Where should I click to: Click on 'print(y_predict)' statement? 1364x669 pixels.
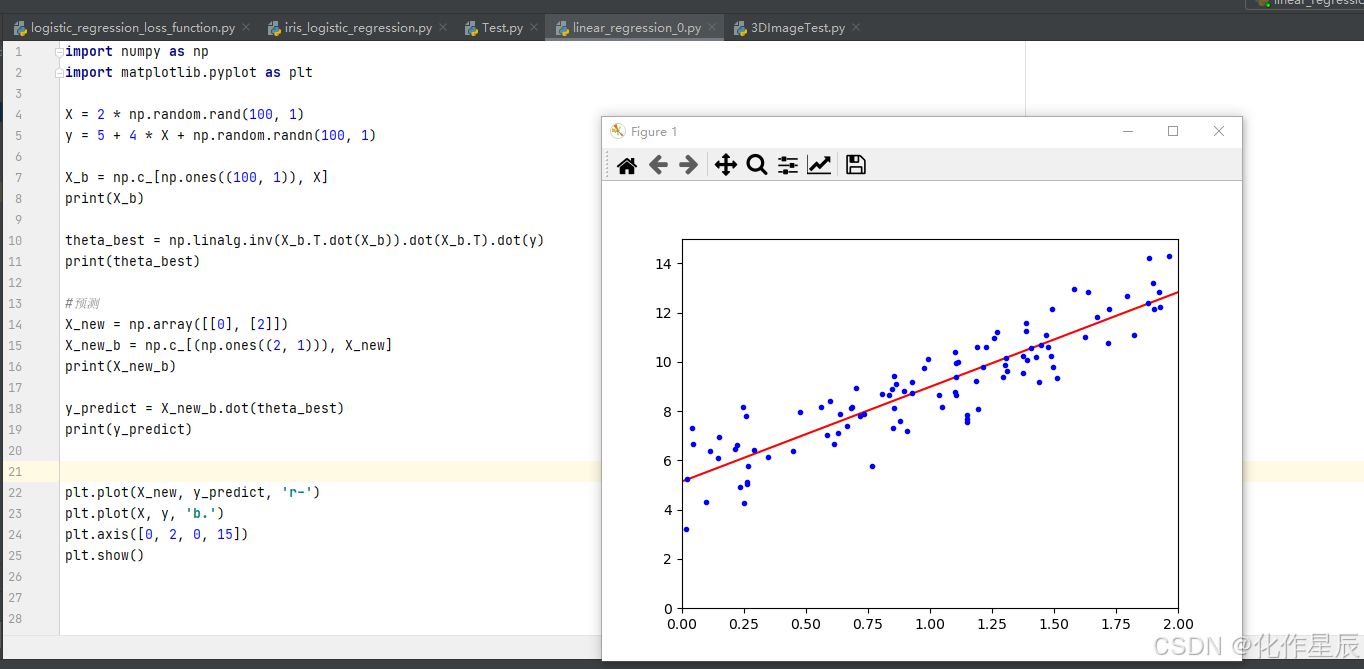128,429
